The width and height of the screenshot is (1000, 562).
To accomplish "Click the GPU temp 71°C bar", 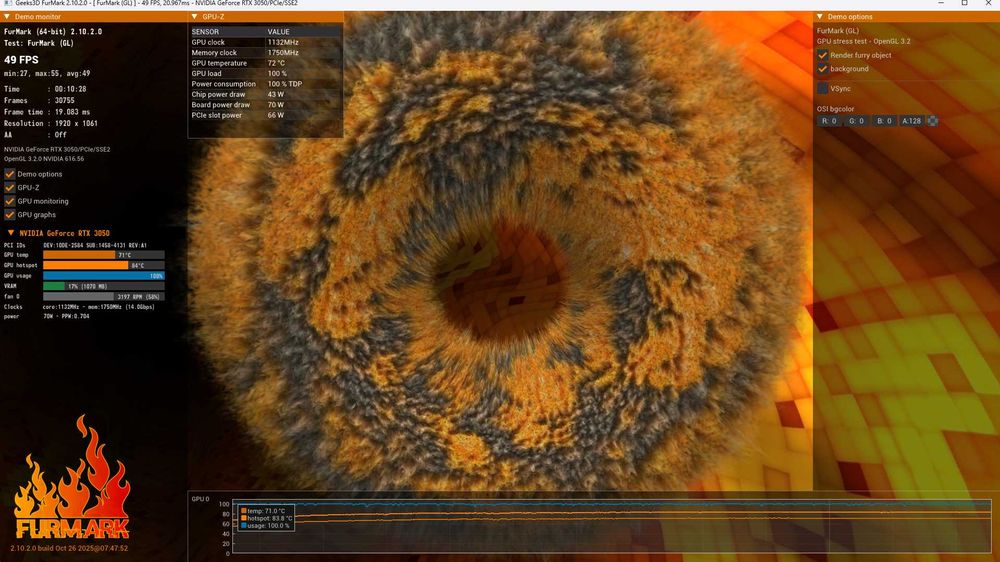I will pyautogui.click(x=103, y=255).
